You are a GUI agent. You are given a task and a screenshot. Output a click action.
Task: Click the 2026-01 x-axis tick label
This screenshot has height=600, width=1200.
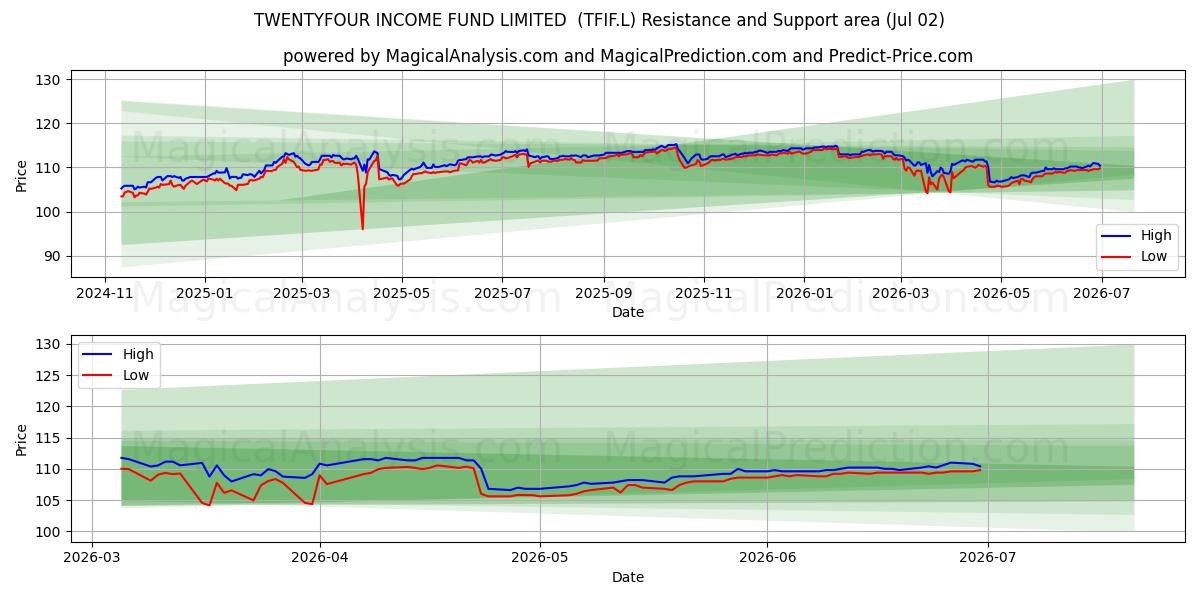coord(804,295)
